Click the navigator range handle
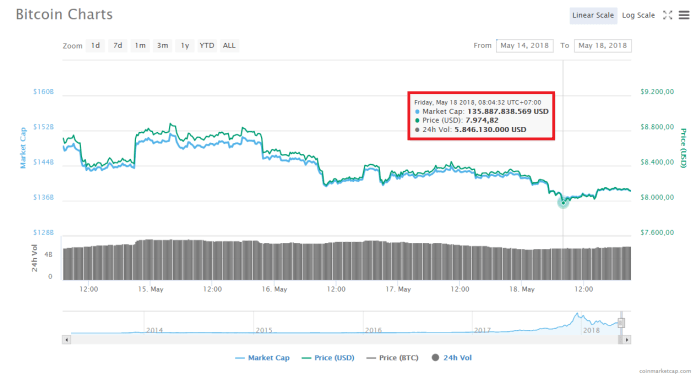This screenshot has height=374, width=696. click(x=621, y=323)
